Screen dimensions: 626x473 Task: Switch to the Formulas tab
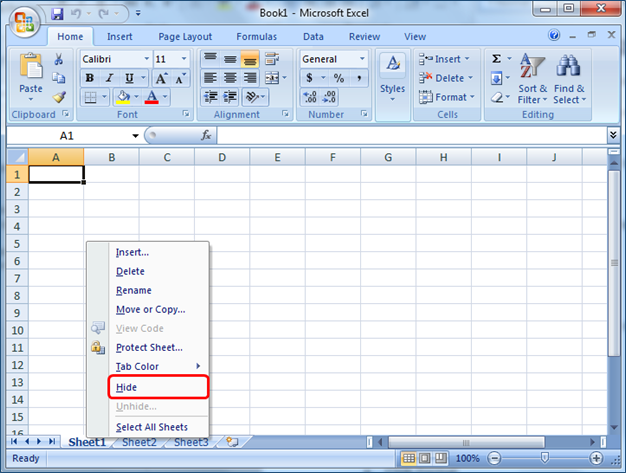coord(256,37)
